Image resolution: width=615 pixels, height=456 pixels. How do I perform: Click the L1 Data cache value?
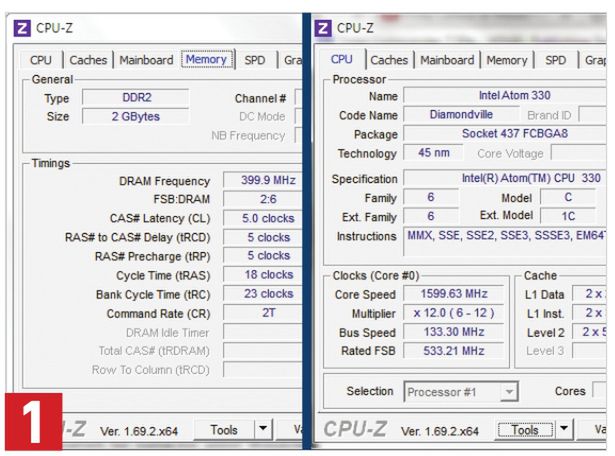pos(590,294)
